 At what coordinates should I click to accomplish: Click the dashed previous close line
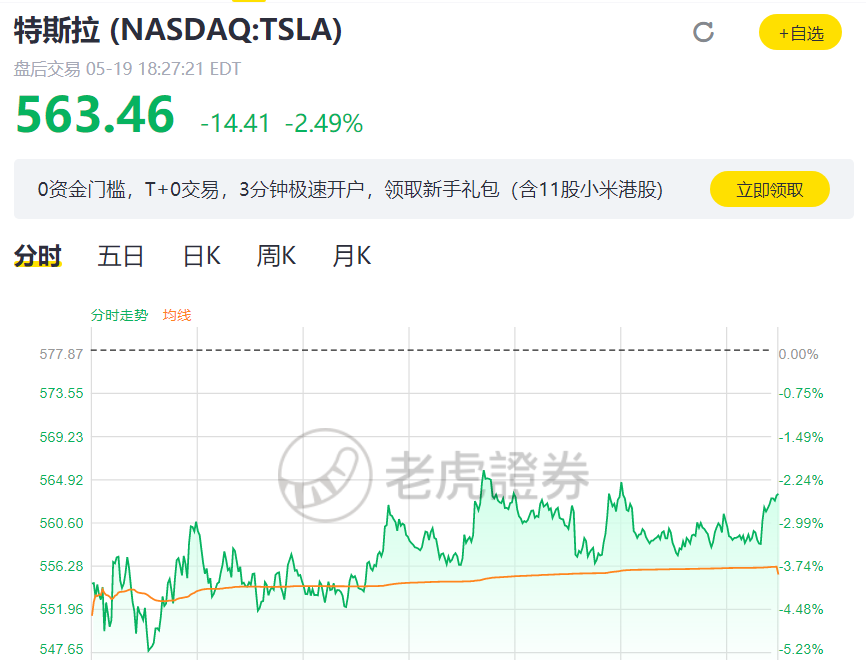430,351
